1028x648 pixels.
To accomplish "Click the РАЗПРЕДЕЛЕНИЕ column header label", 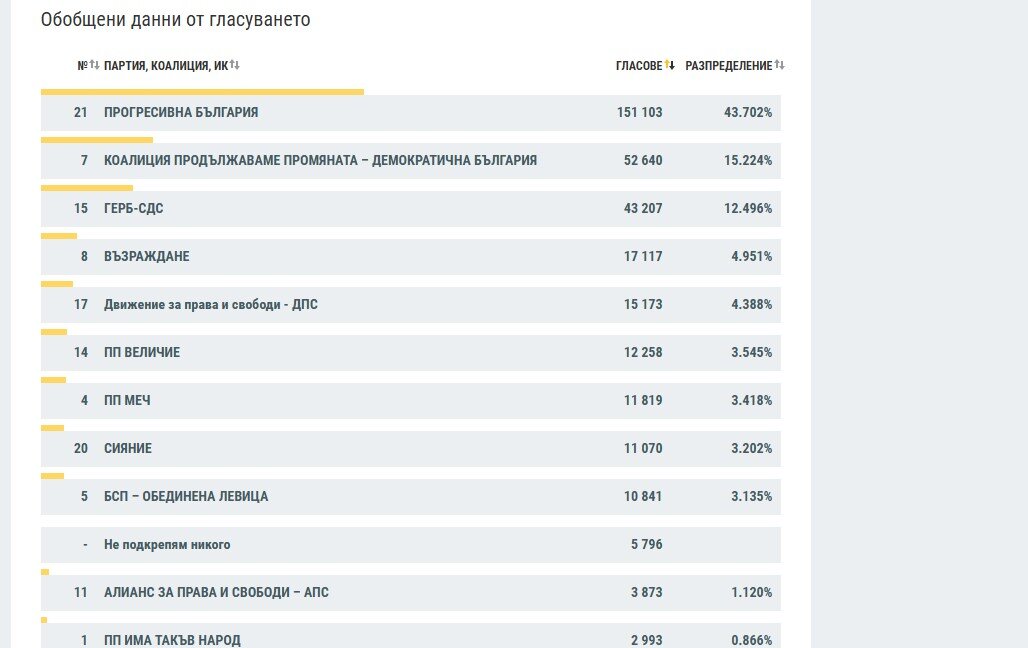I will 729,66.
